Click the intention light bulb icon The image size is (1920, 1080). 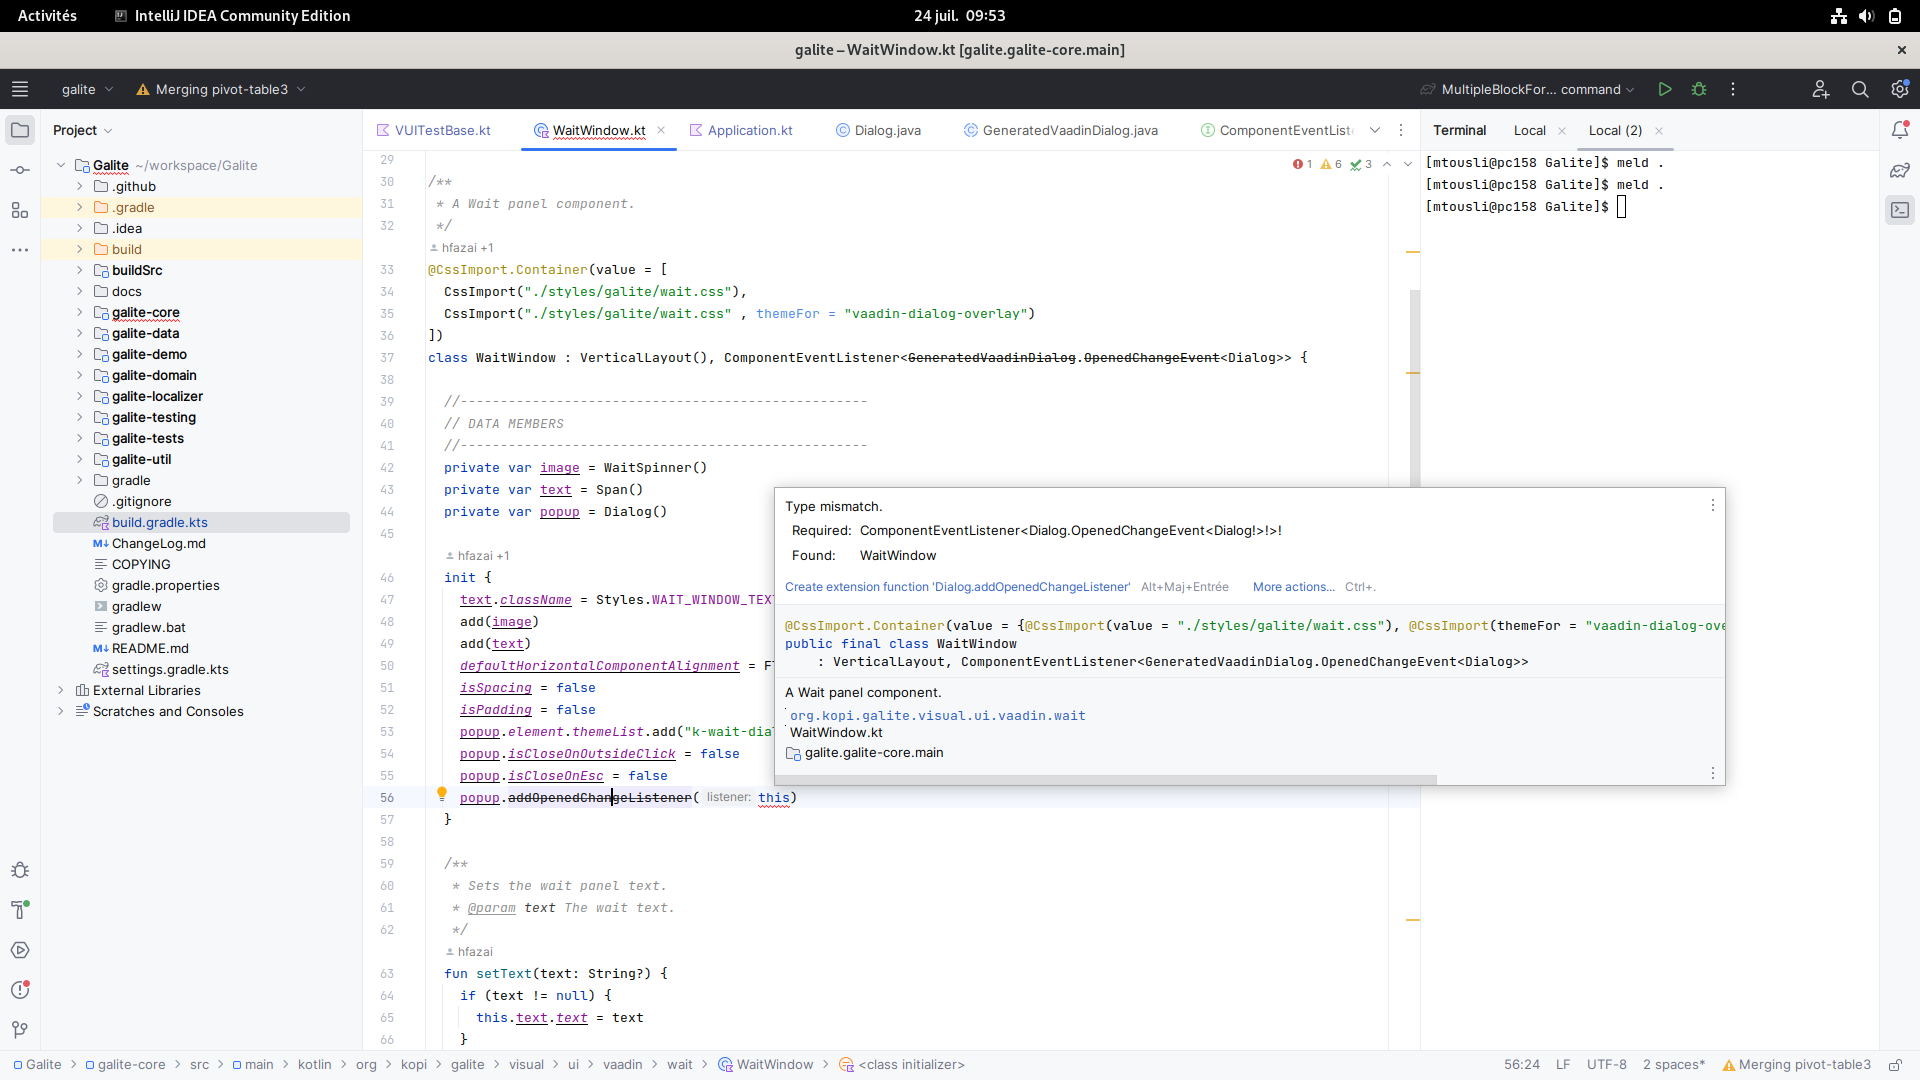pyautogui.click(x=442, y=794)
